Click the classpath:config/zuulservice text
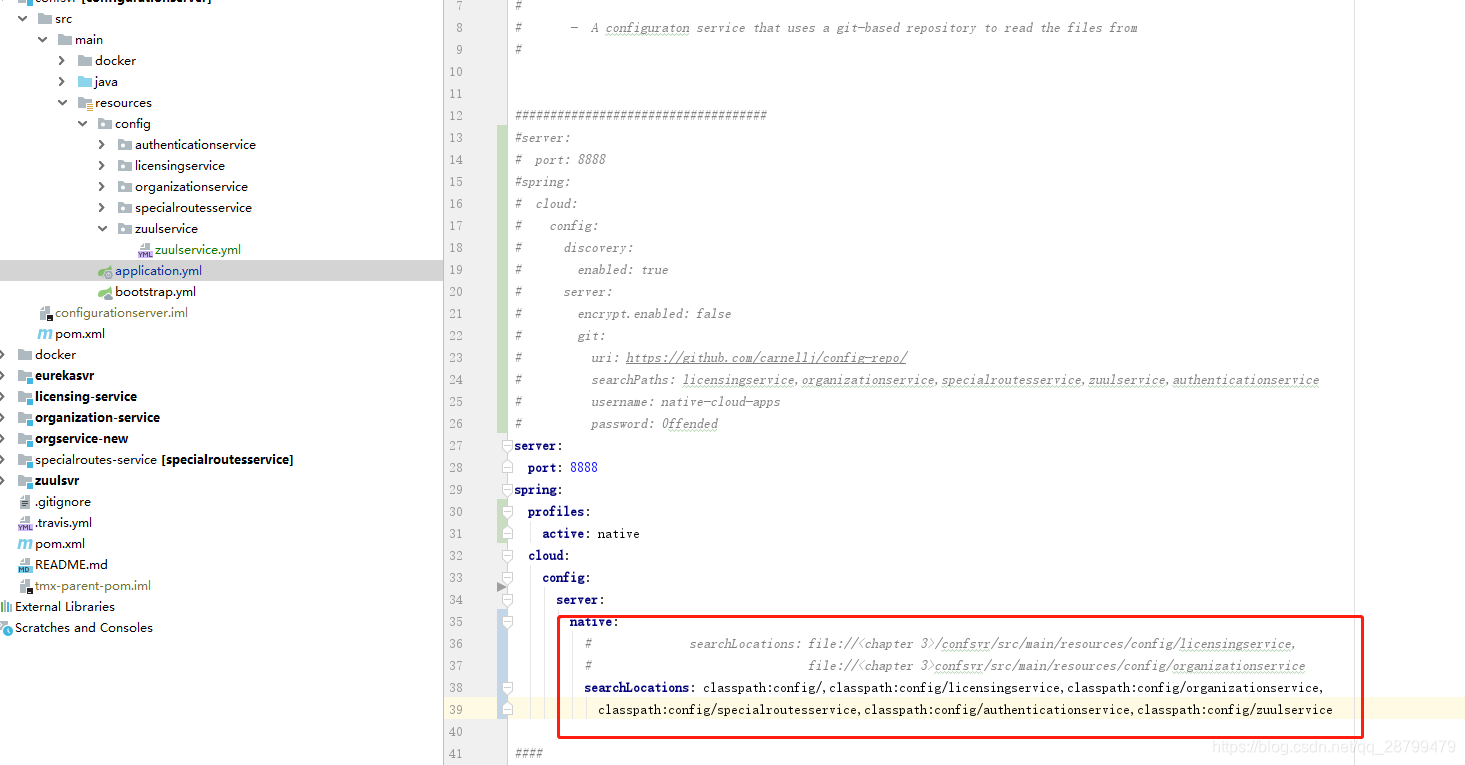Image resolution: width=1465 pixels, height=765 pixels. tap(1234, 710)
